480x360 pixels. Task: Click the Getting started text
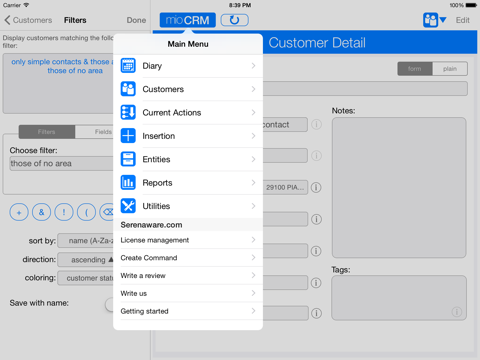(x=144, y=311)
